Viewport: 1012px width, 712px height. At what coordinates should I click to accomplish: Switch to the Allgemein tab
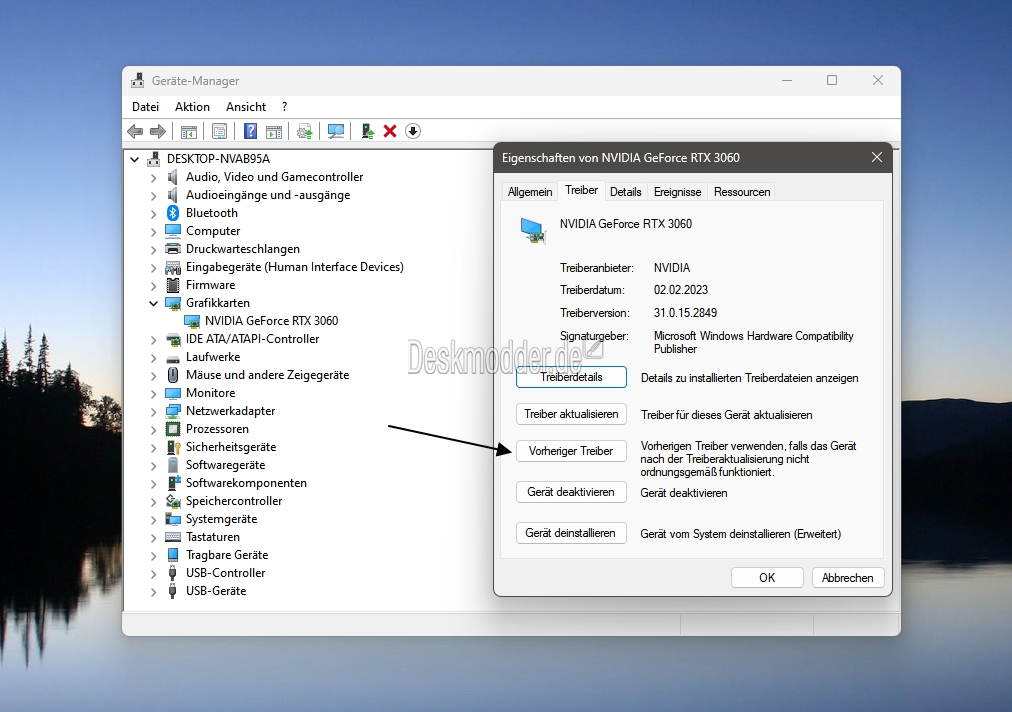[x=530, y=192]
